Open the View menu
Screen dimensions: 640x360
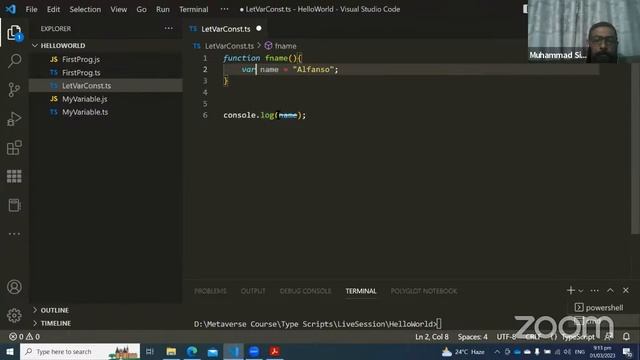pyautogui.click(x=118, y=9)
